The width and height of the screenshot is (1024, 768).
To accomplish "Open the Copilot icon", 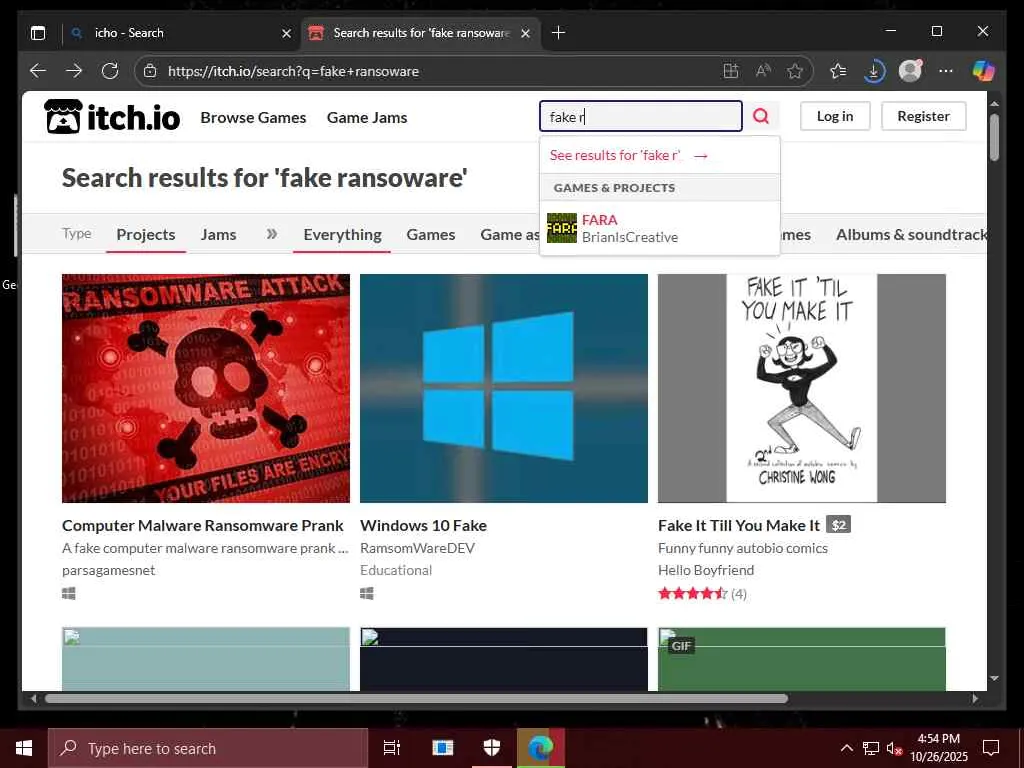I will (983, 71).
